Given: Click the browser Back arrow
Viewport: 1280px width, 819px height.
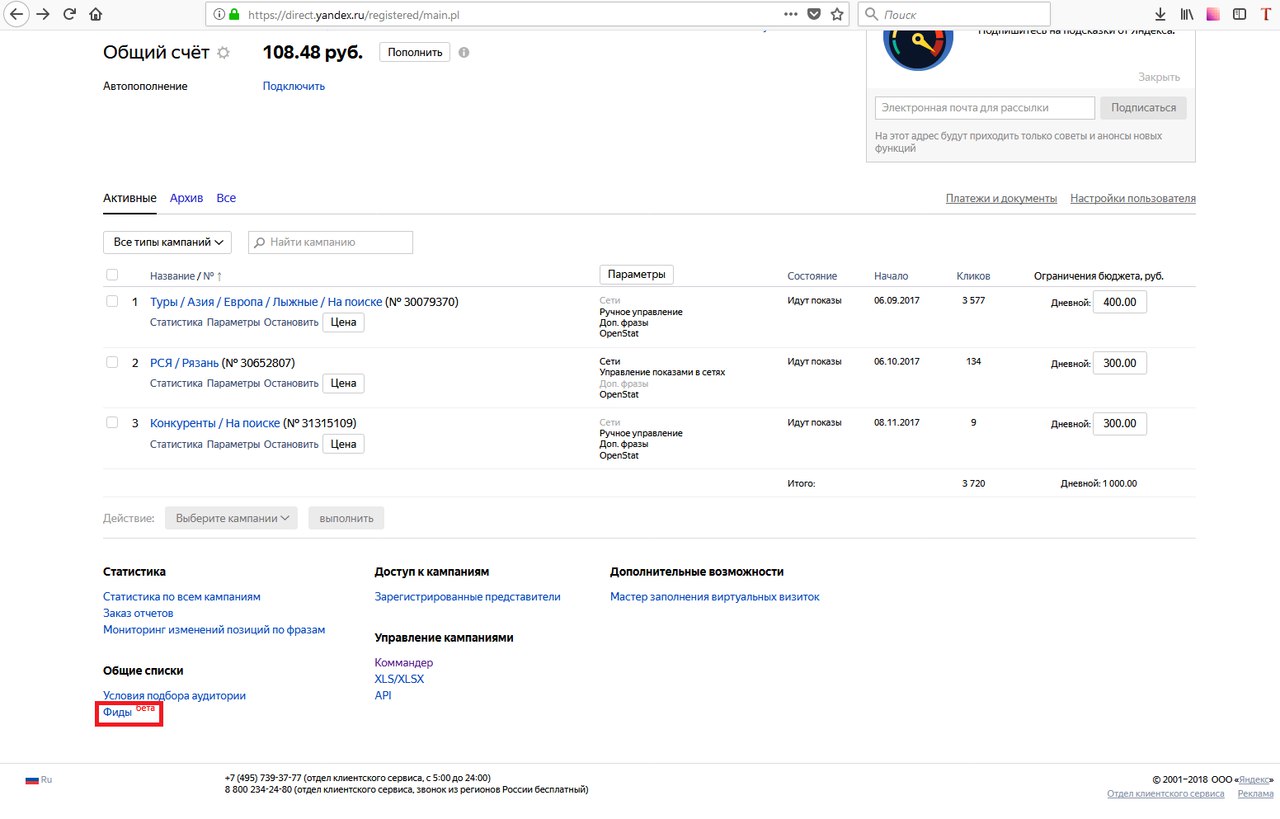Looking at the screenshot, I should point(16,14).
